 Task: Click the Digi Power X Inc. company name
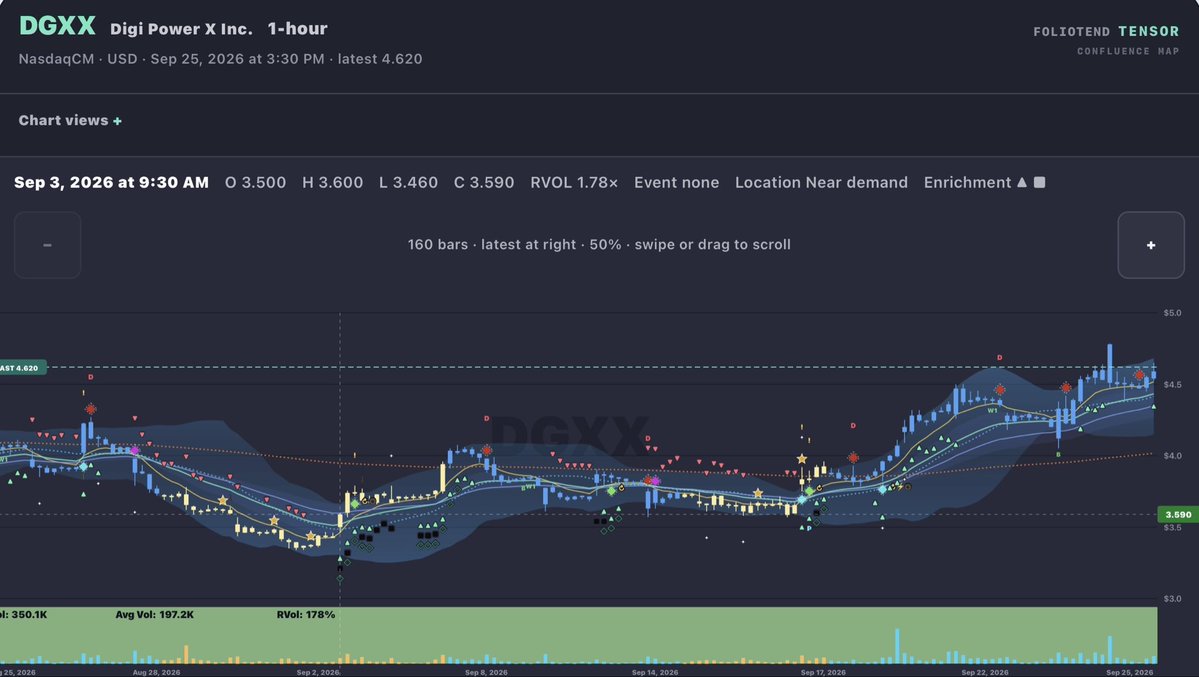click(x=181, y=29)
